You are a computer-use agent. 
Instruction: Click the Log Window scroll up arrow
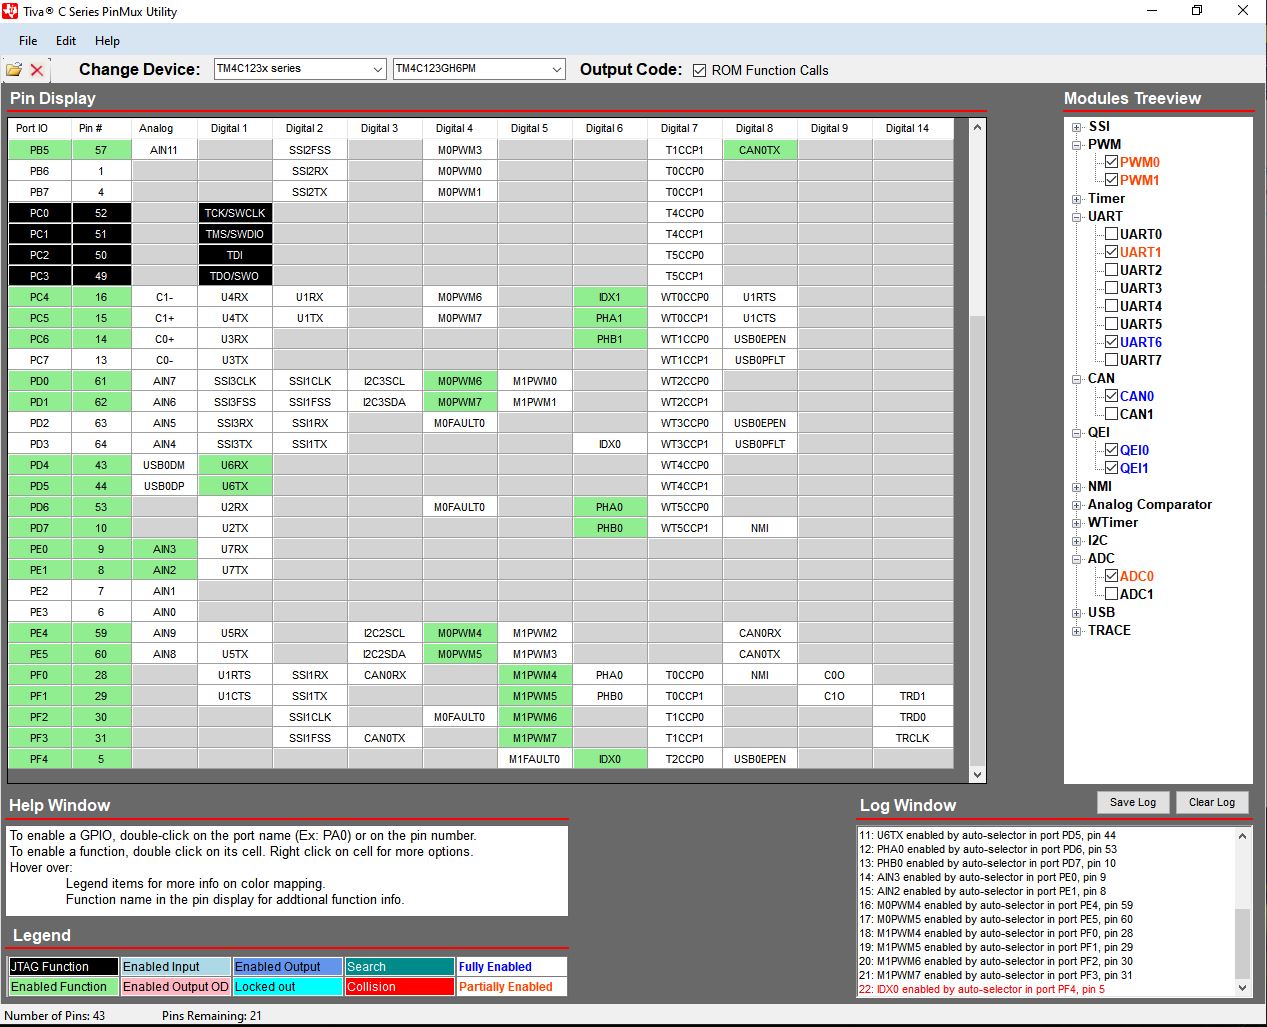[x=1243, y=836]
